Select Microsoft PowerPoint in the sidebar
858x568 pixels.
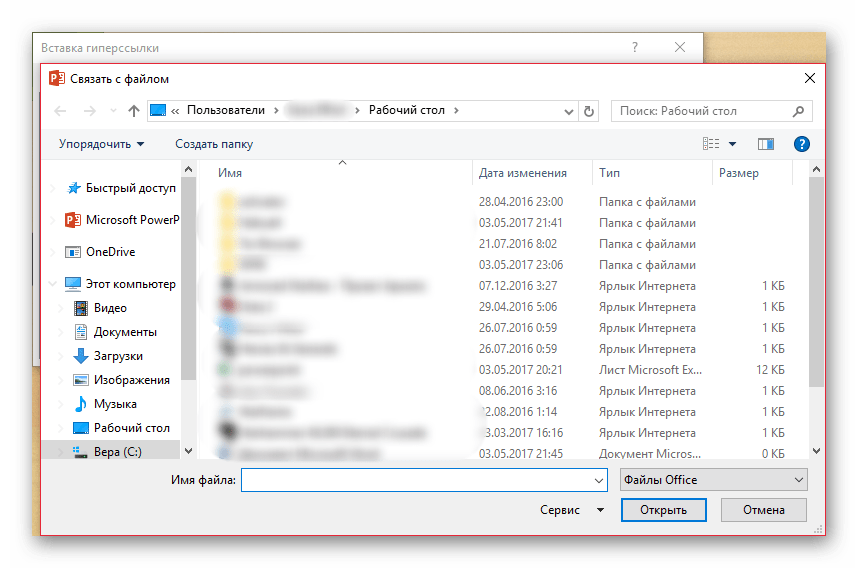130,220
